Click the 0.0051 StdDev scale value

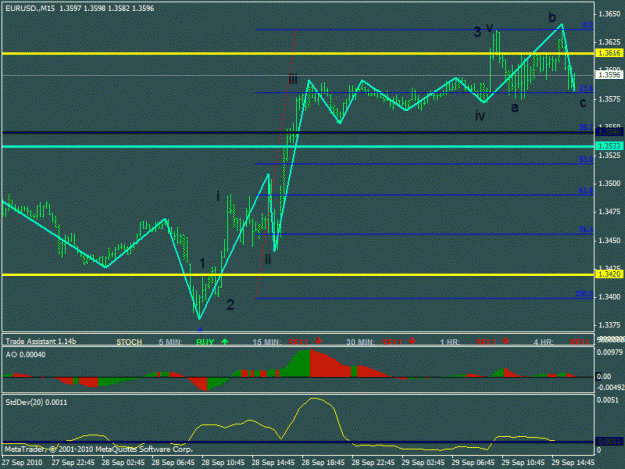[608, 400]
